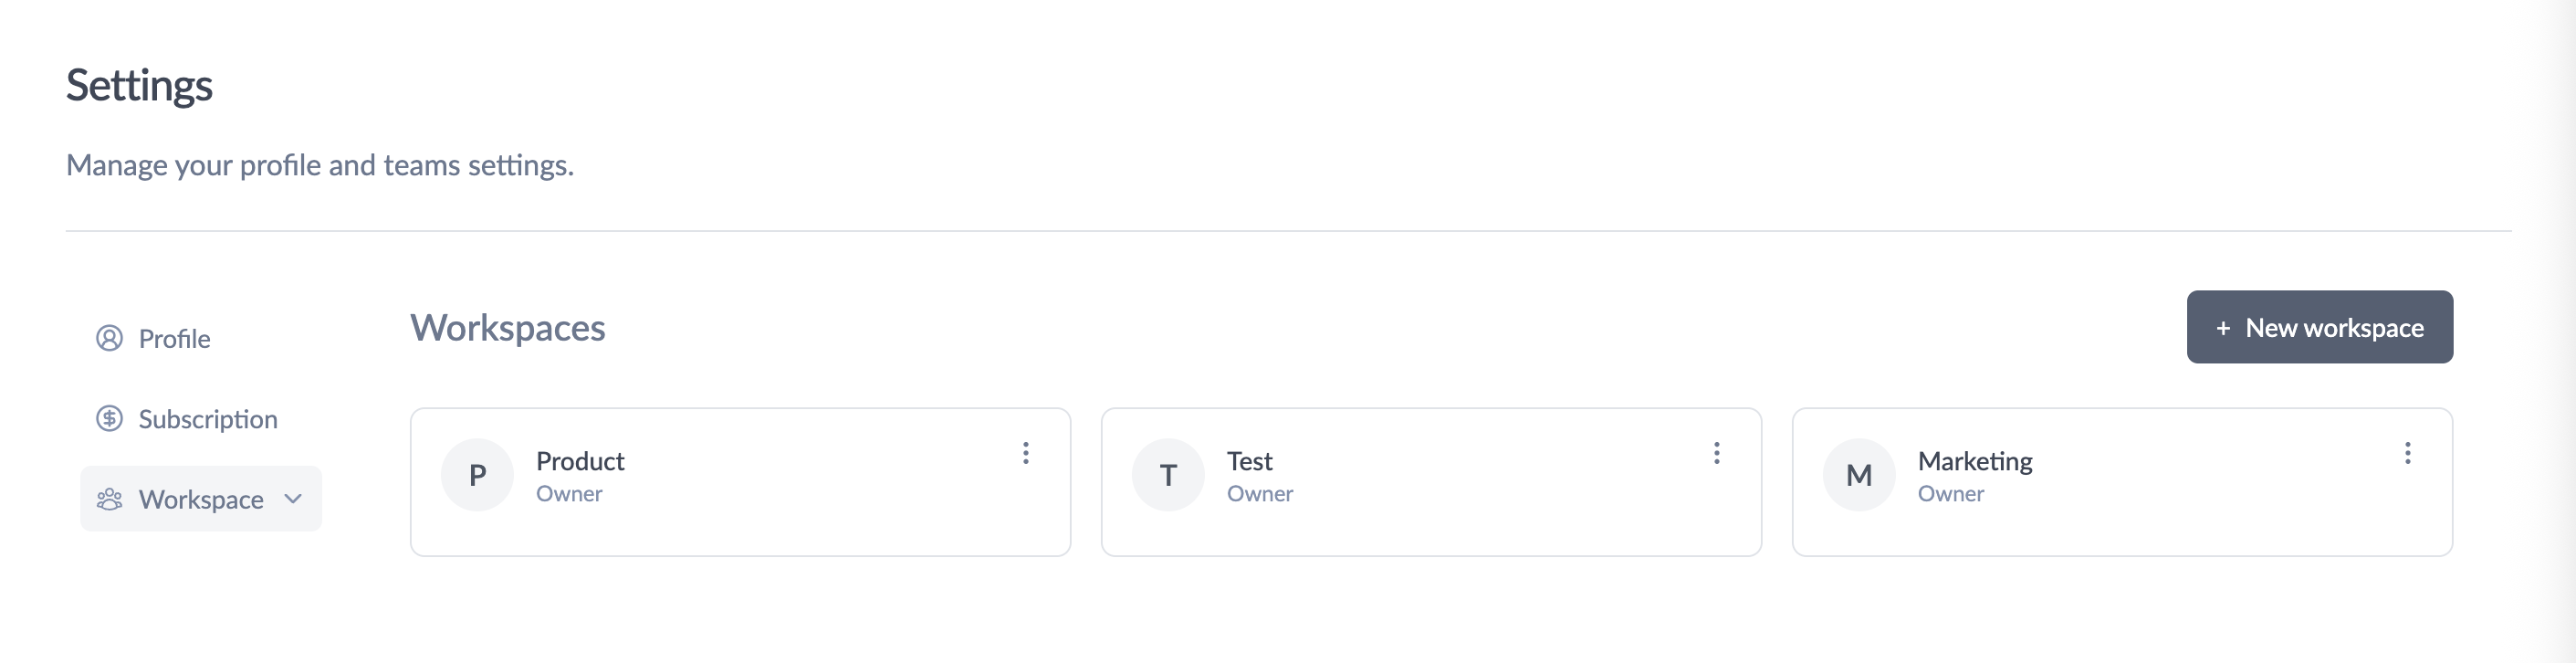Click the Workspace people-group icon

coord(109,499)
